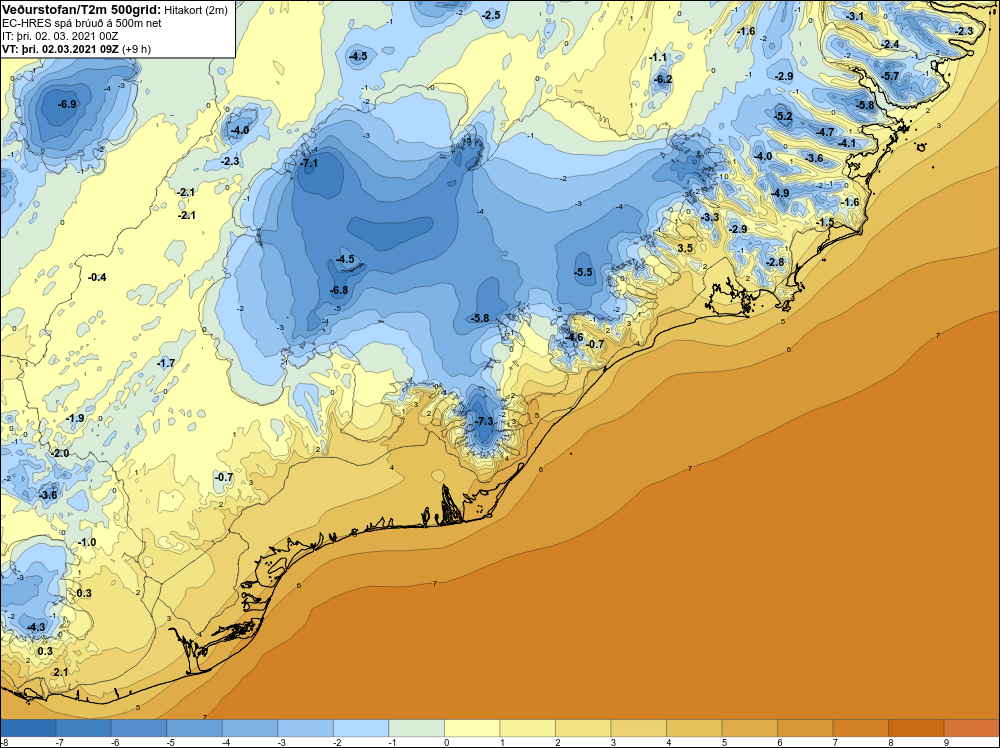Click the 'VT: þri. 02.03.2021 09Z (+9 h)' line
Screen dimensions: 1000x748
(77, 49)
